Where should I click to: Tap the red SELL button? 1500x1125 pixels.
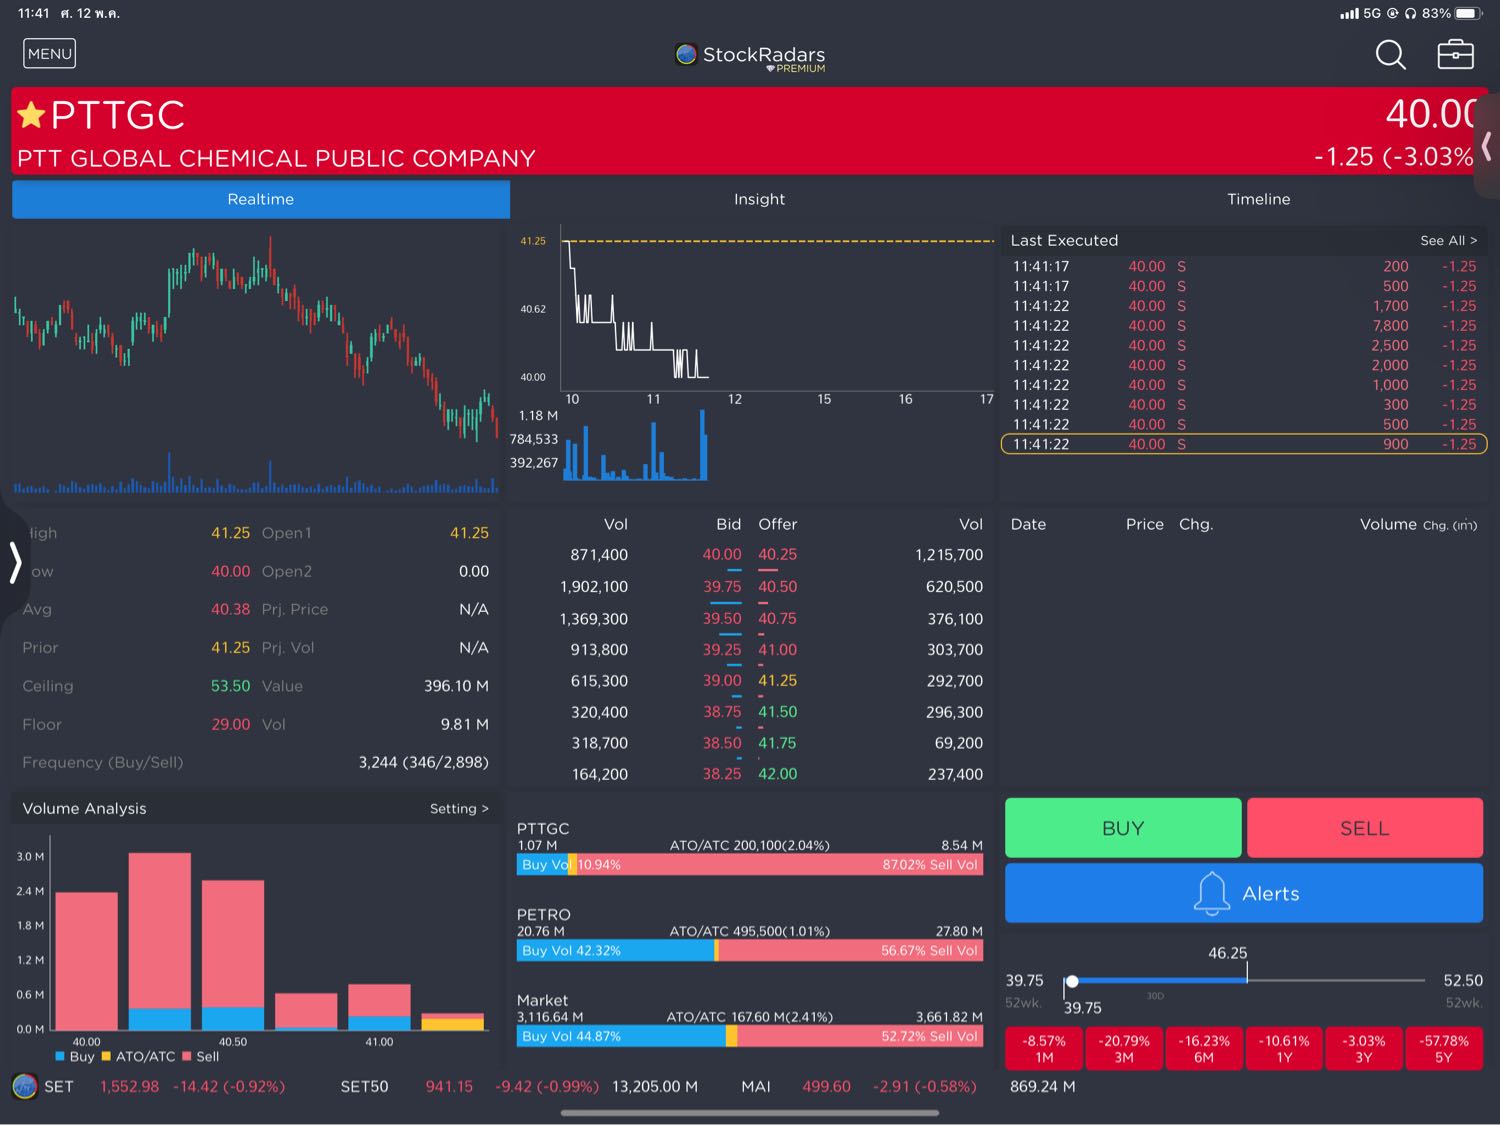pyautogui.click(x=1365, y=828)
